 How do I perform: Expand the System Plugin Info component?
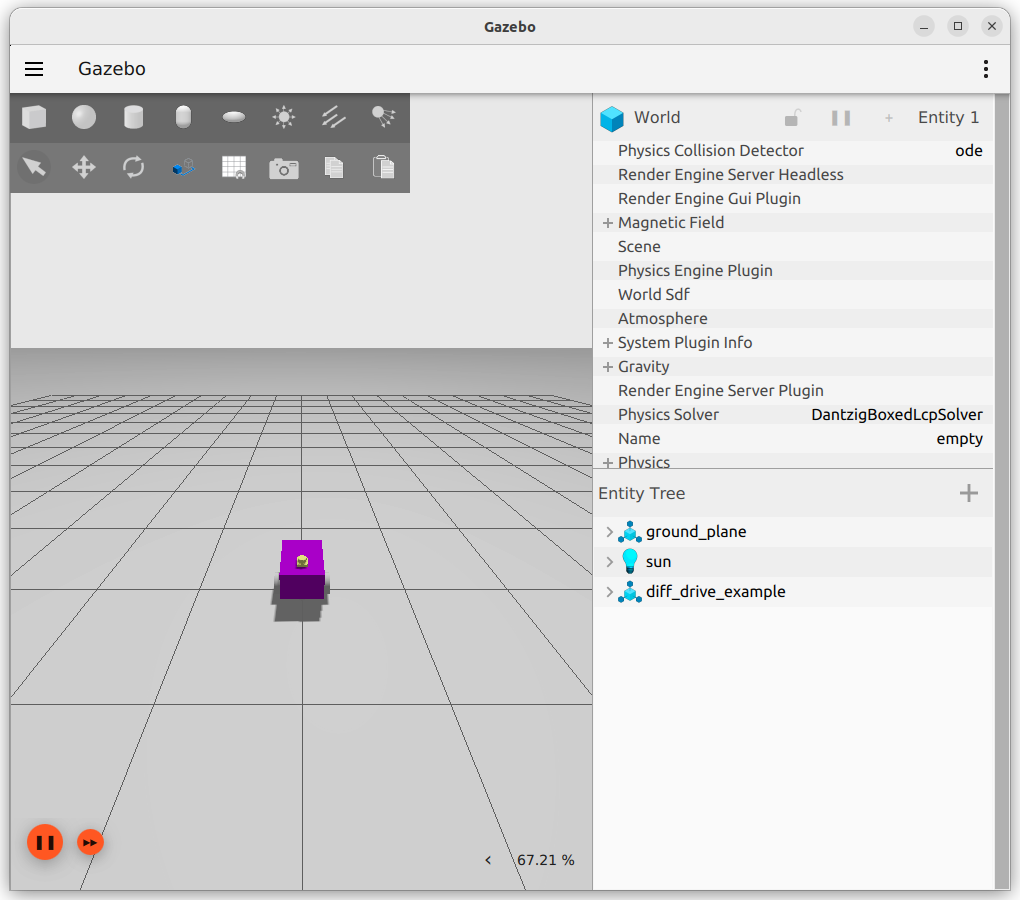[x=608, y=343]
